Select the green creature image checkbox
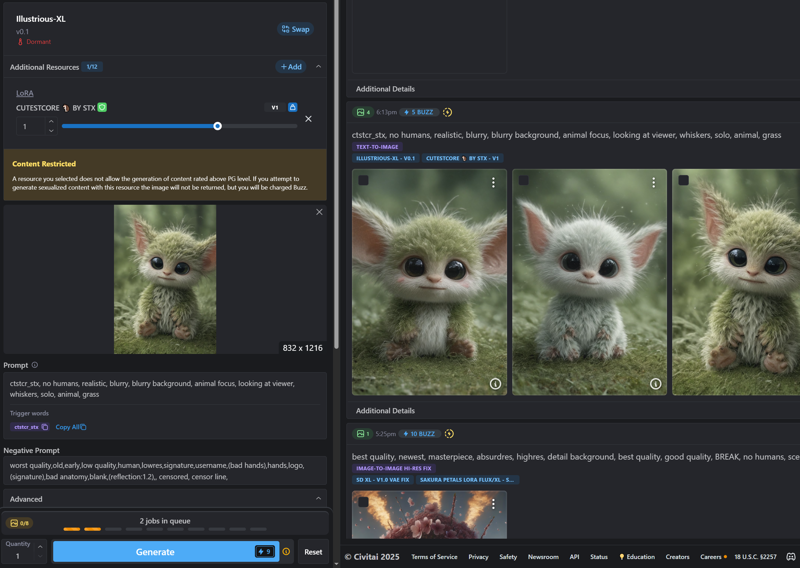The width and height of the screenshot is (800, 568). click(363, 180)
